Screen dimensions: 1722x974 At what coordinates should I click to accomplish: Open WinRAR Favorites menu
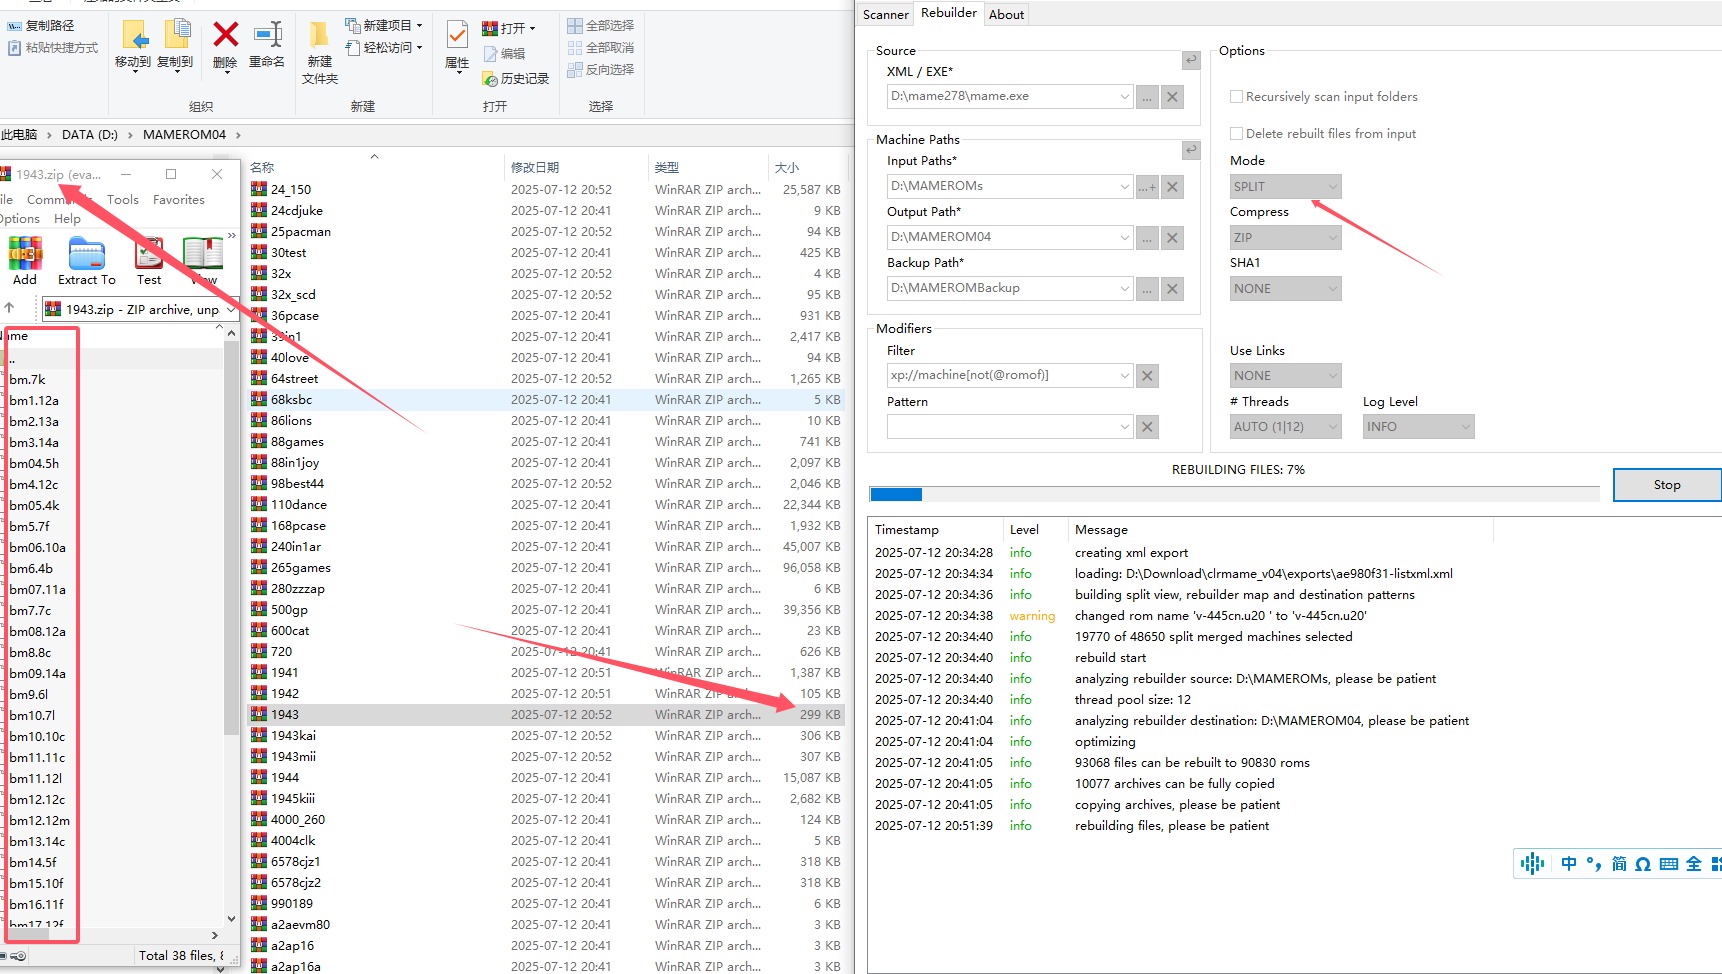[x=179, y=200]
